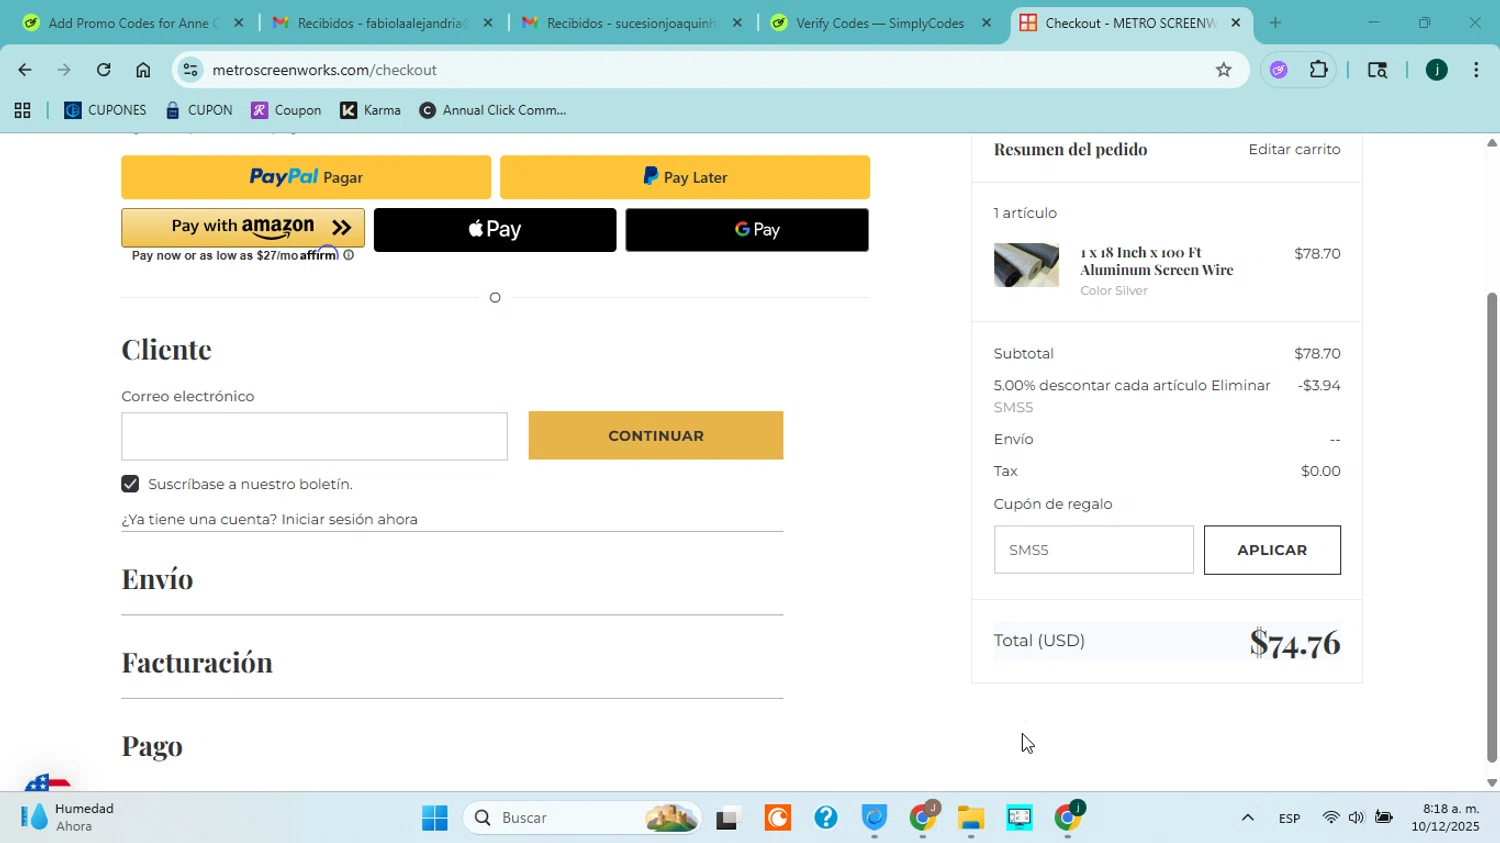The height and width of the screenshot is (843, 1500).
Task: Open the Chrome profile avatar
Action: point(1436,70)
